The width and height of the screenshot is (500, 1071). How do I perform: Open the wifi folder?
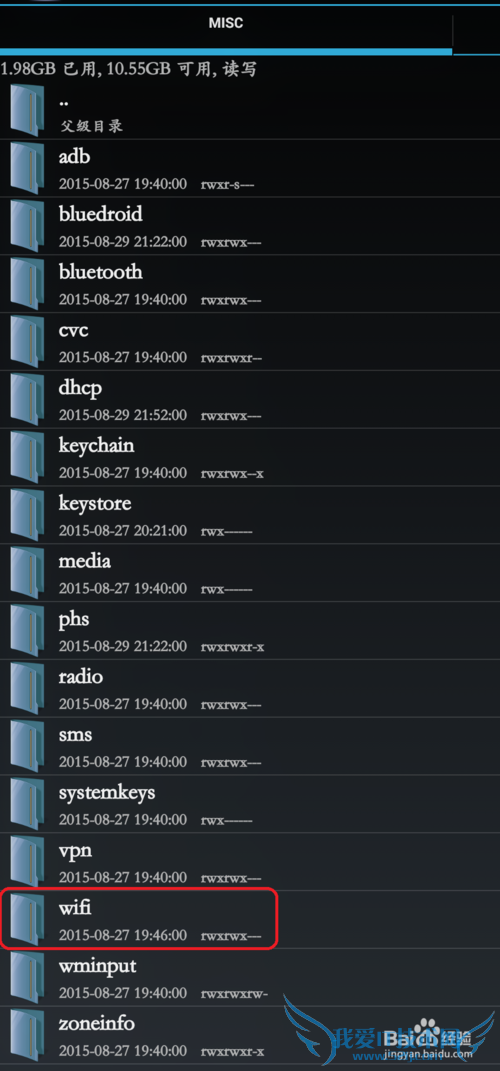point(250,919)
